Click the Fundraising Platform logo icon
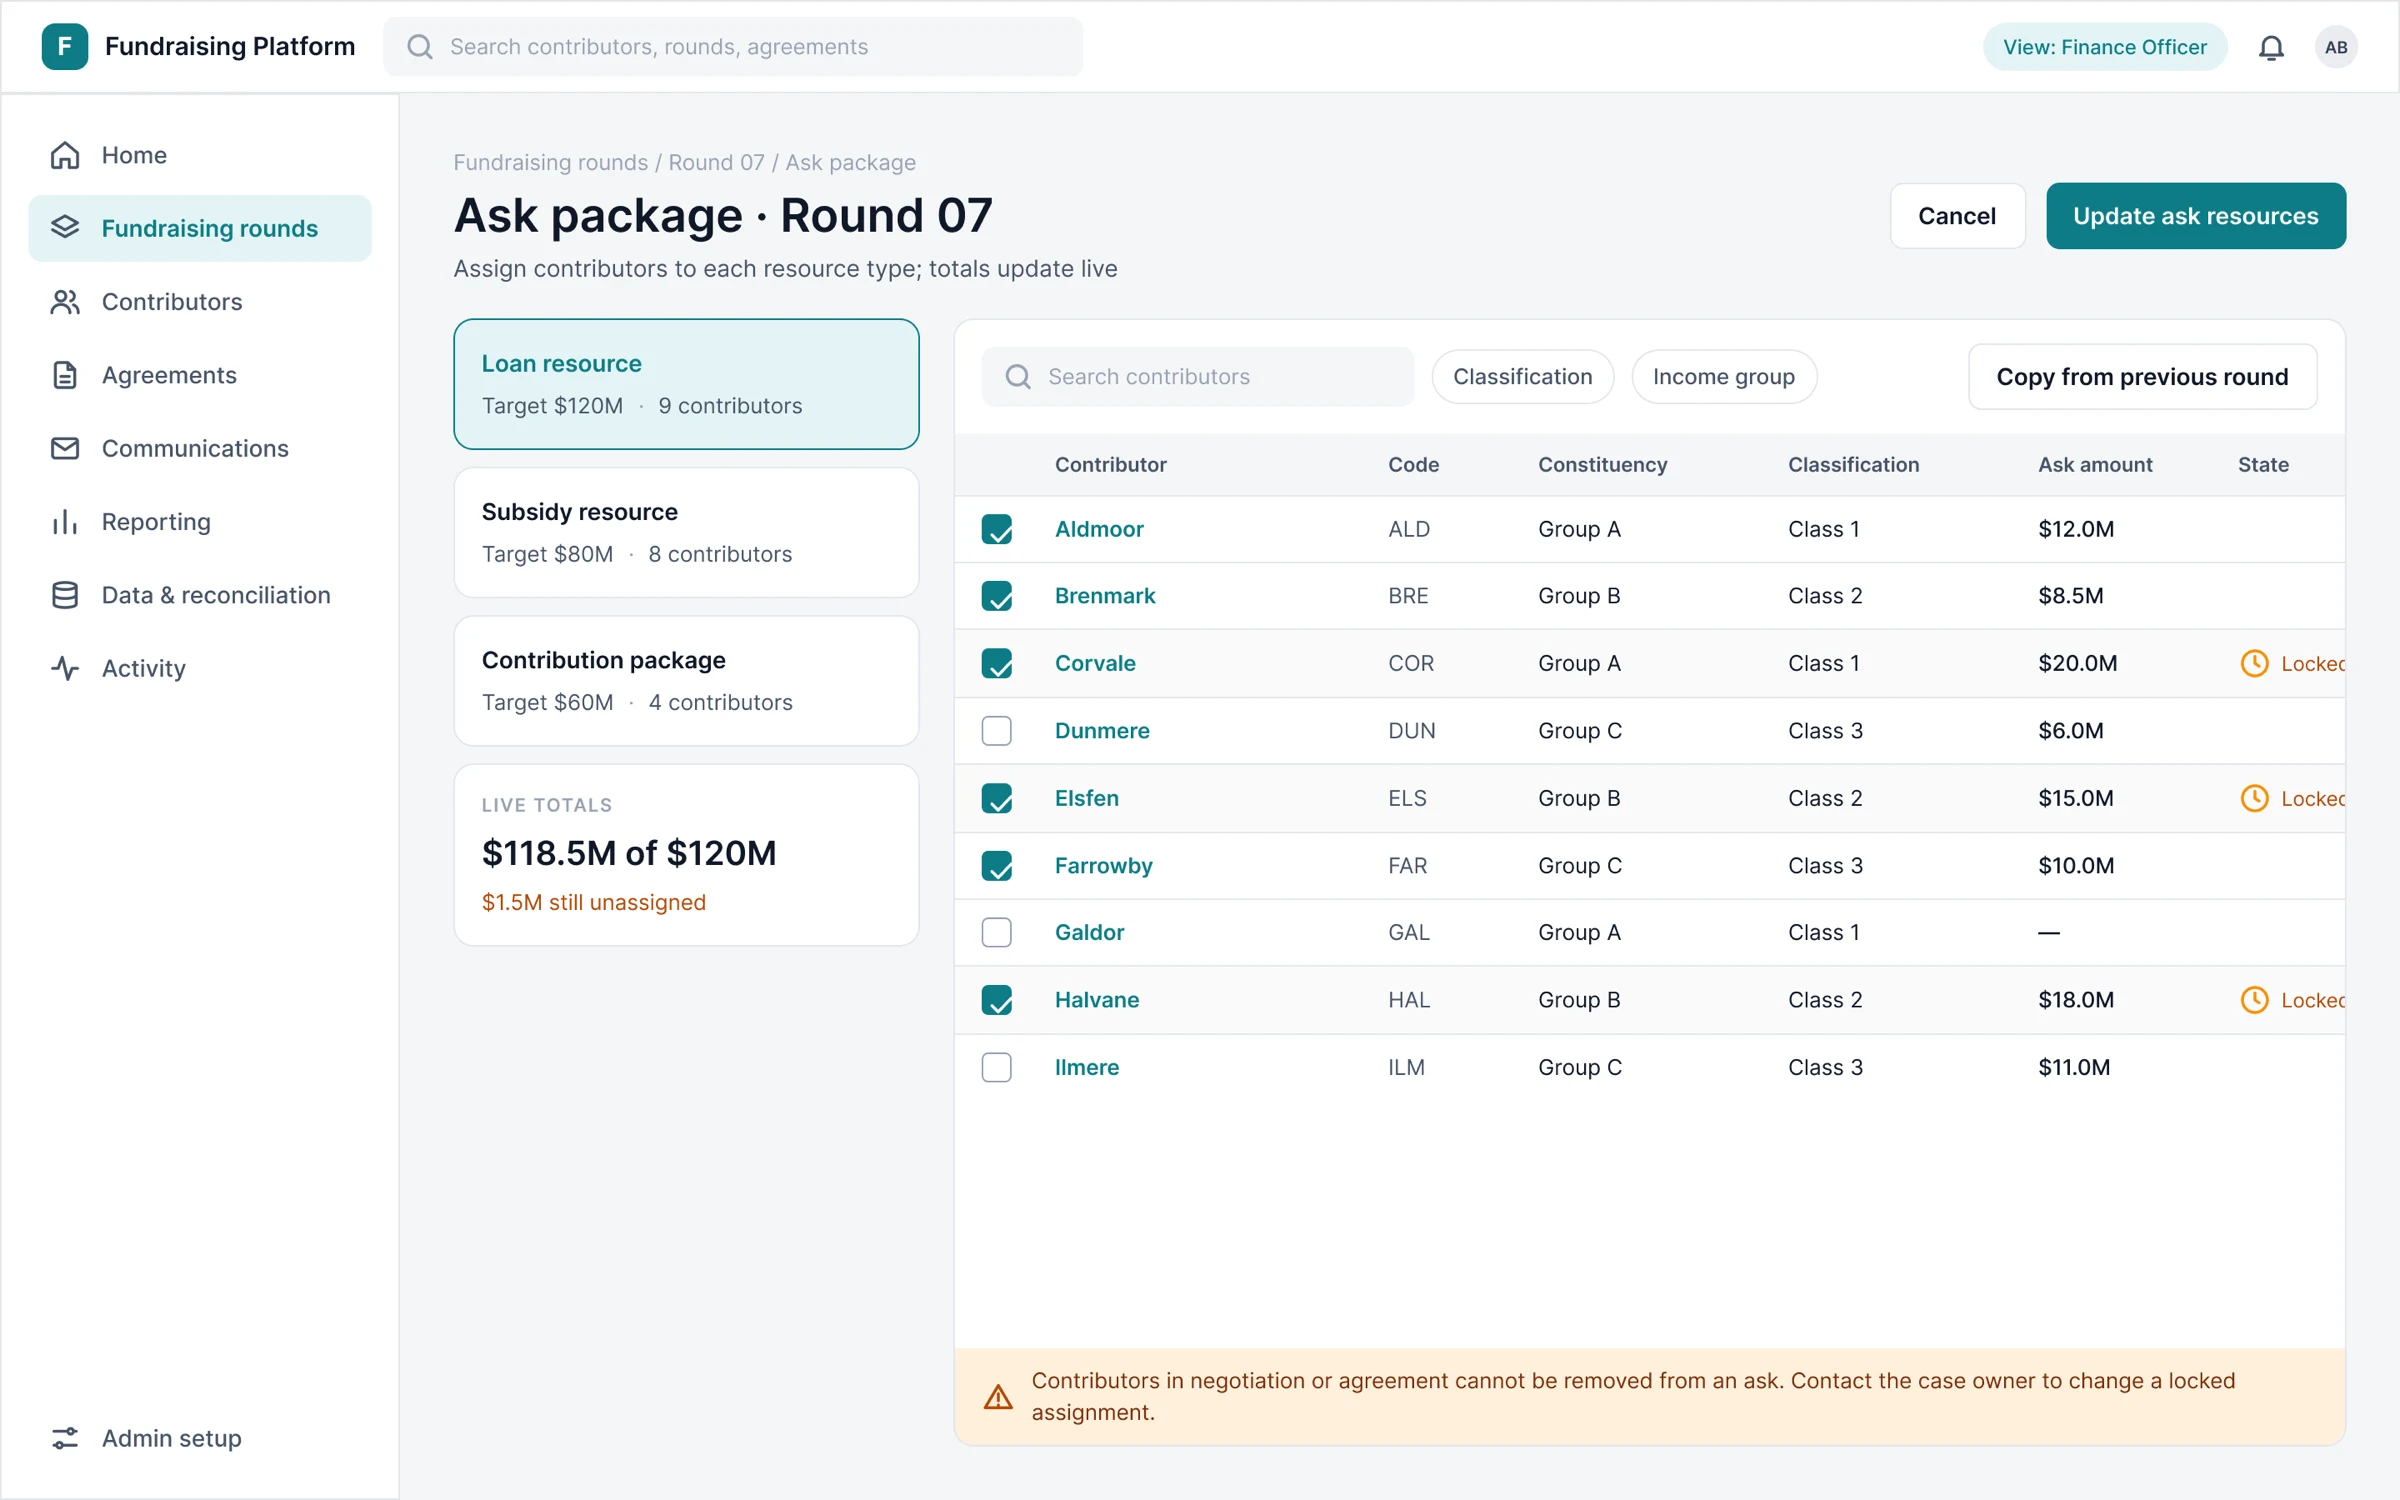The image size is (2400, 1500). 65,47
